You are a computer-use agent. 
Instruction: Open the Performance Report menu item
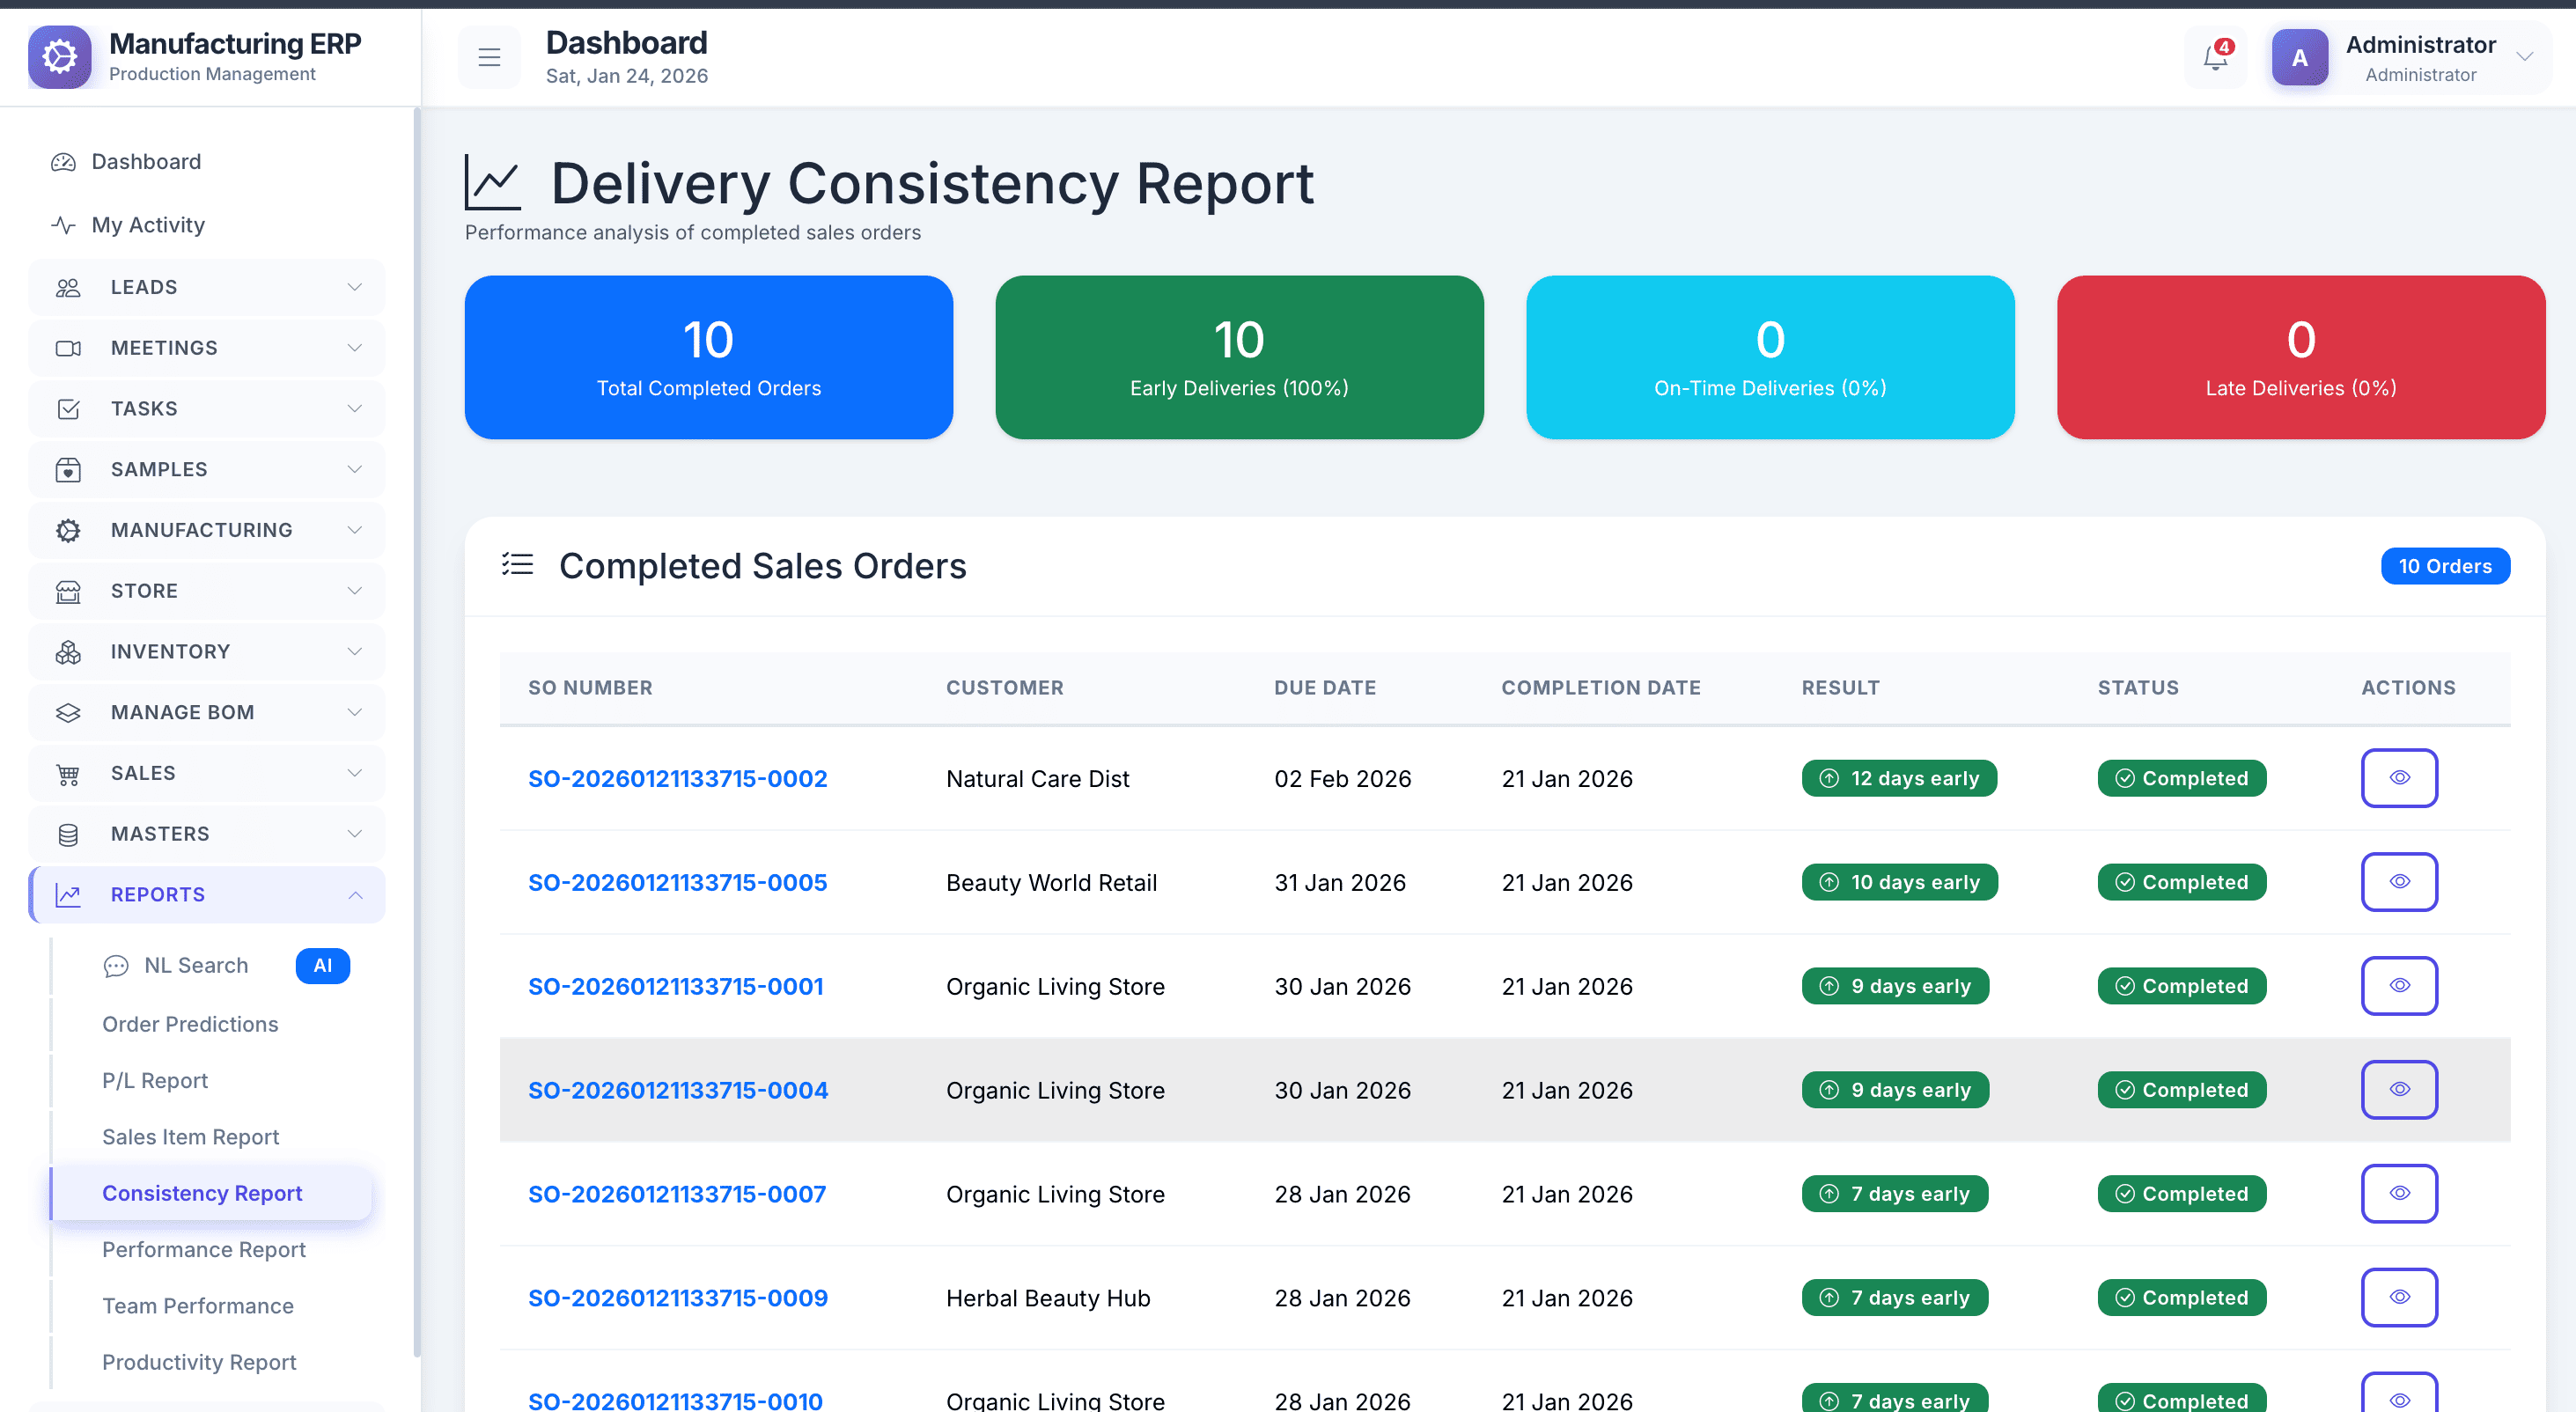pyautogui.click(x=204, y=1249)
